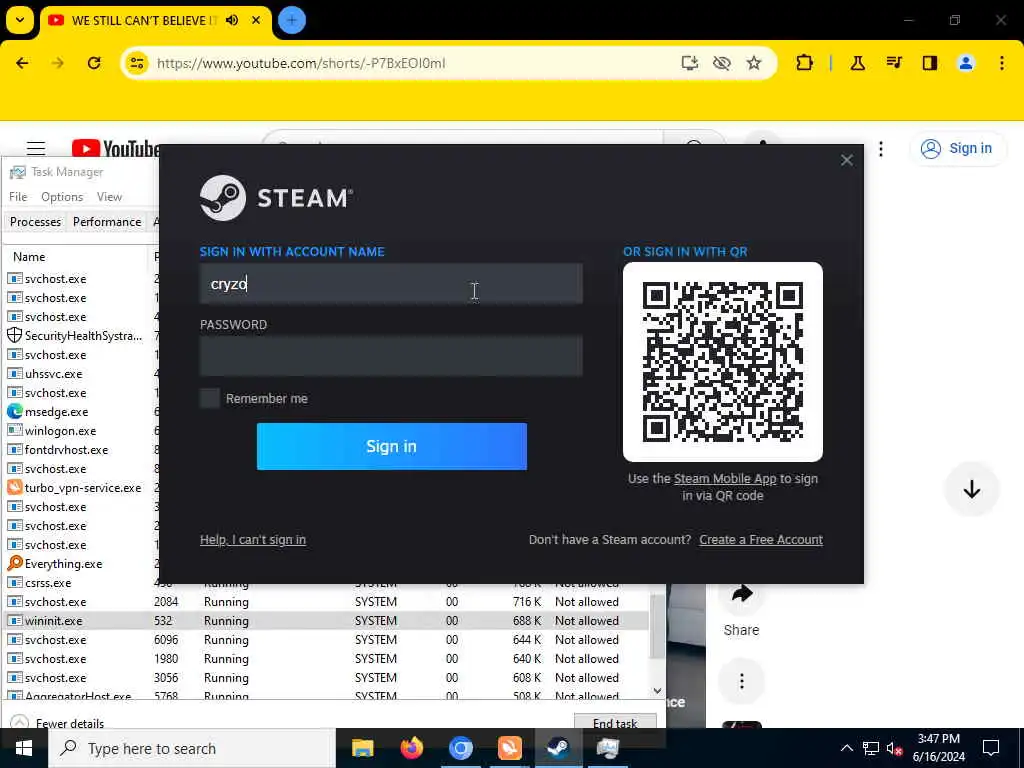Go to YouTube home via the logo
Viewport: 1024px width, 768px height.
pyautogui.click(x=115, y=149)
